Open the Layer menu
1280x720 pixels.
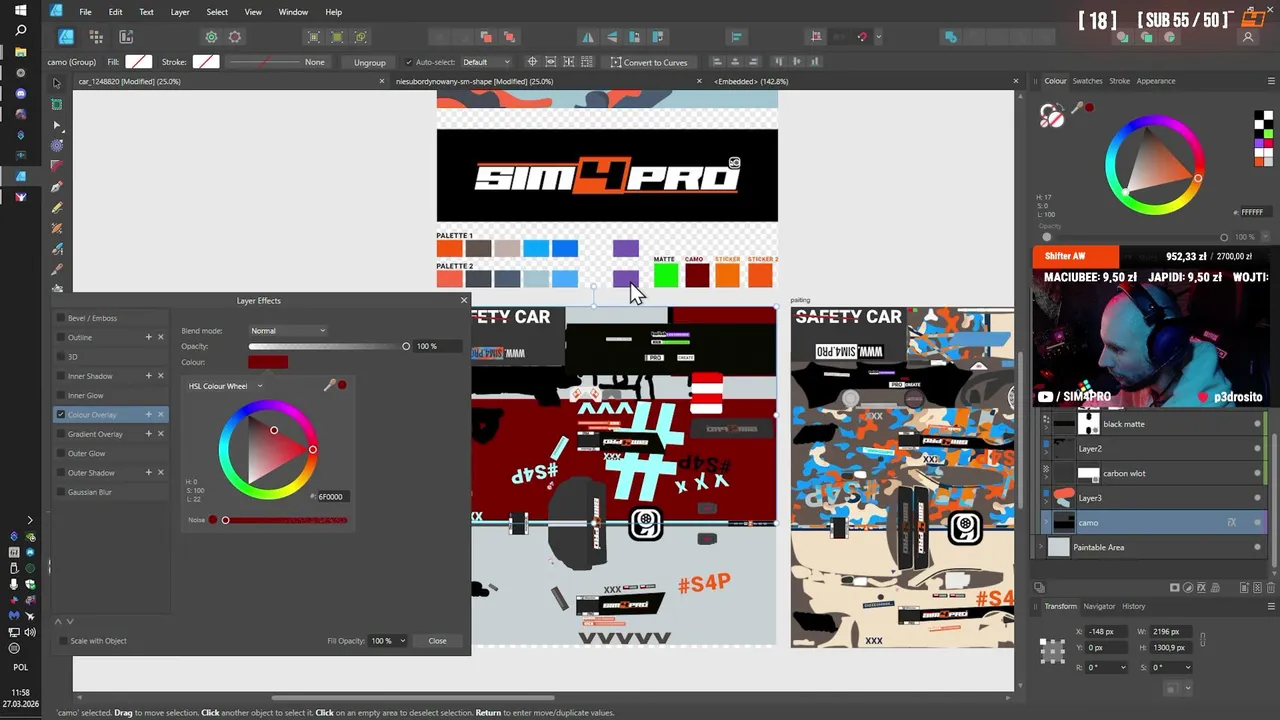[x=180, y=12]
